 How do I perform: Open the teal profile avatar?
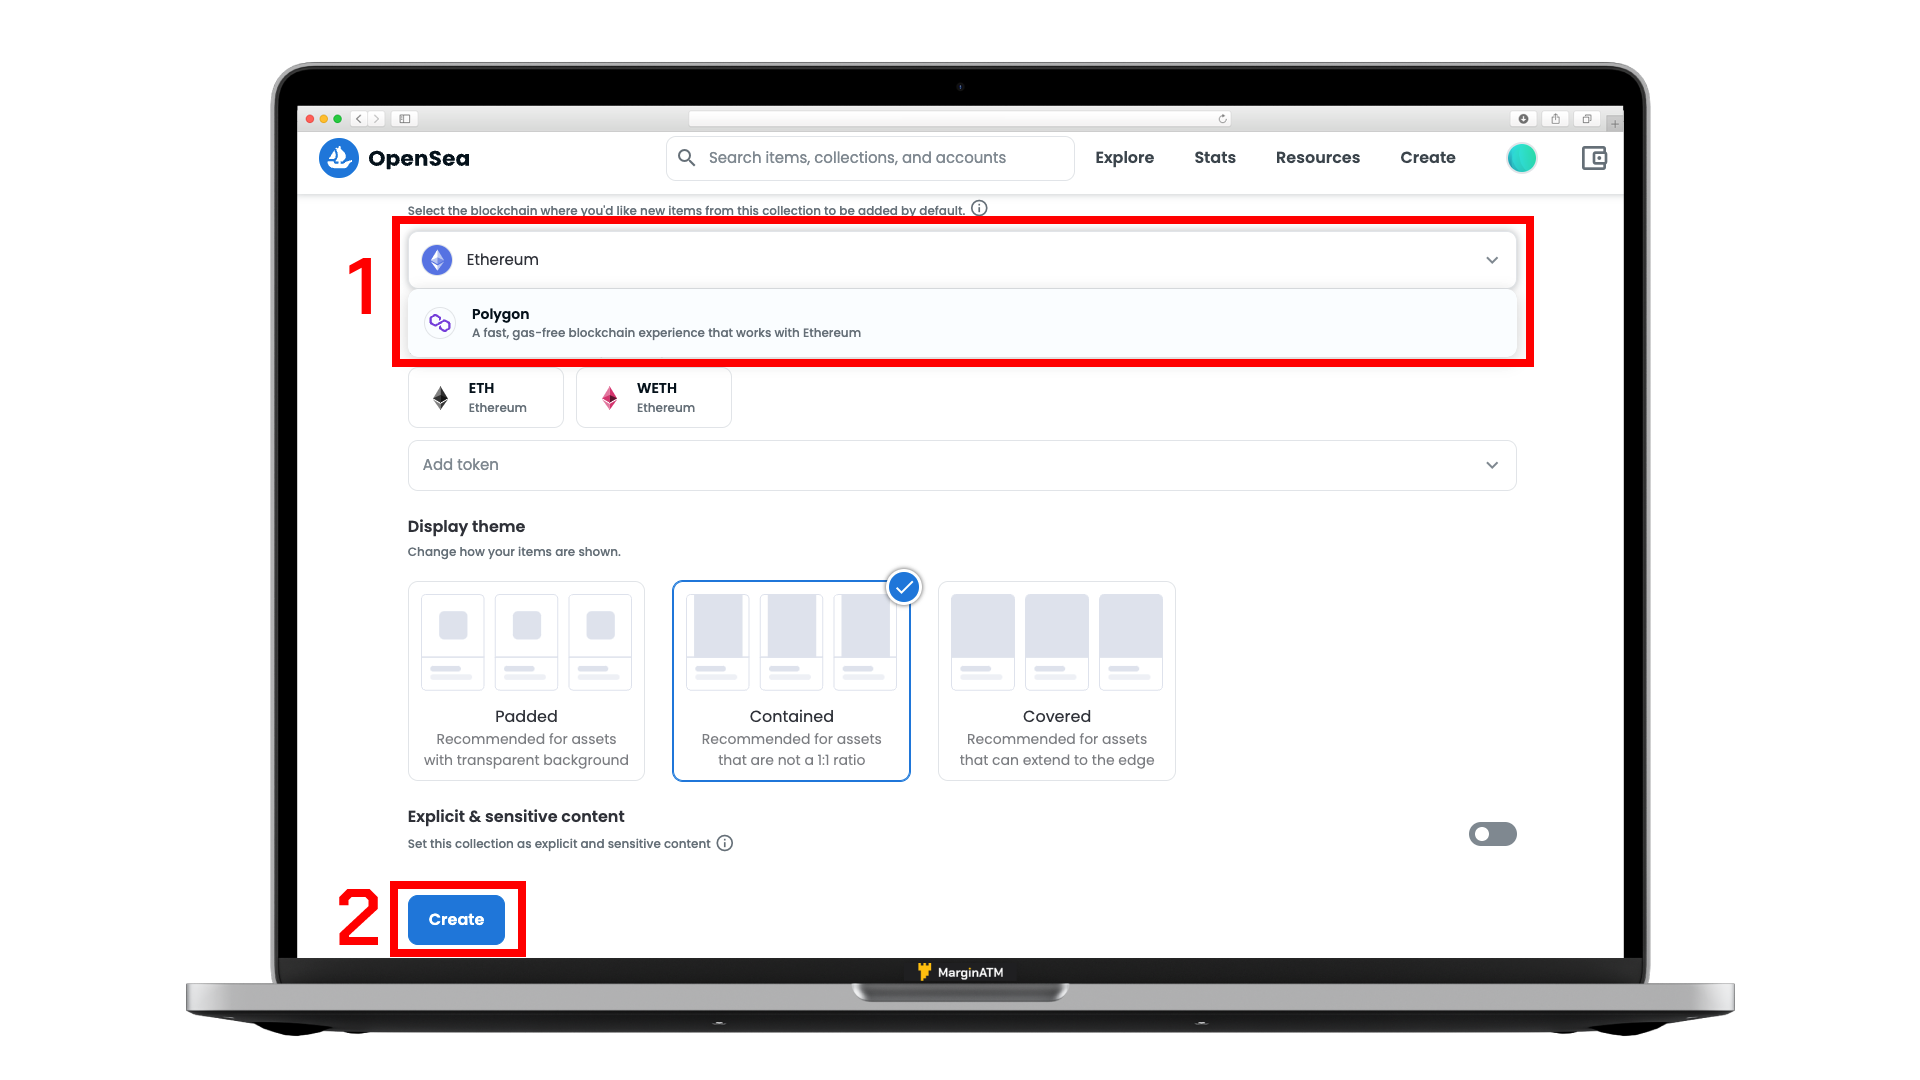coord(1521,158)
